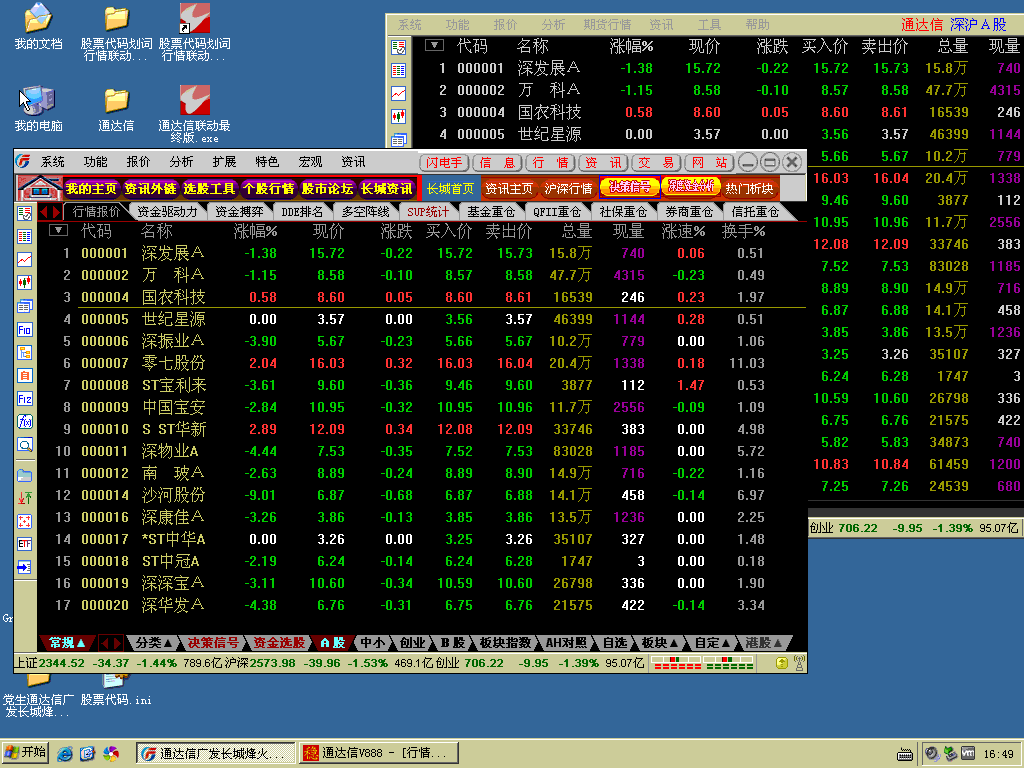
Task: Click Internet Explorer quick launch icon
Action: pyautogui.click(x=65, y=754)
